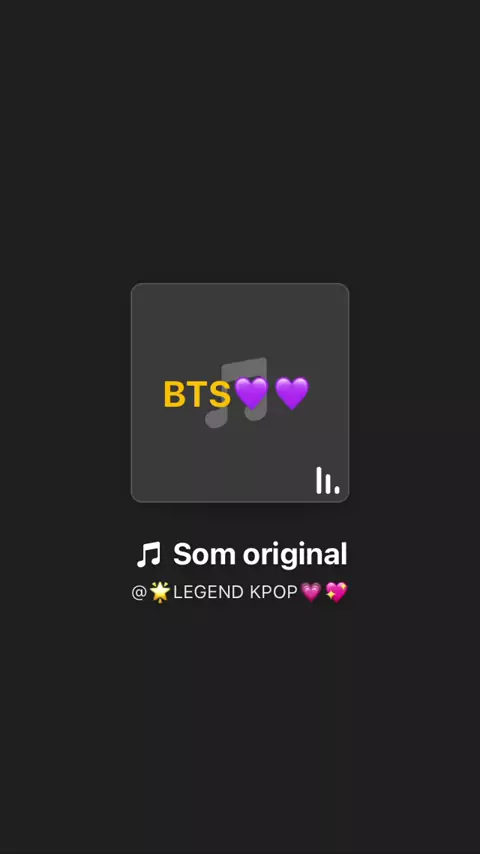Click the word original in sound title
480x854 pixels.
295,554
